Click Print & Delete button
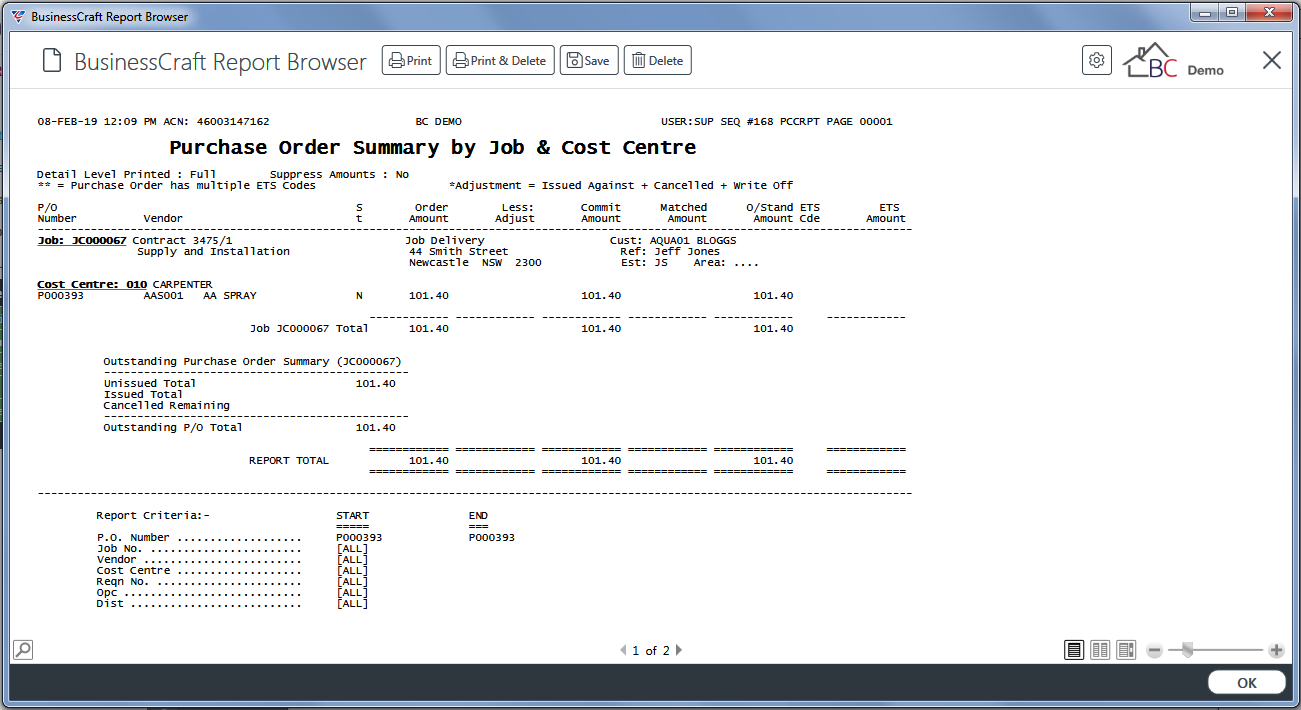 click(x=500, y=61)
